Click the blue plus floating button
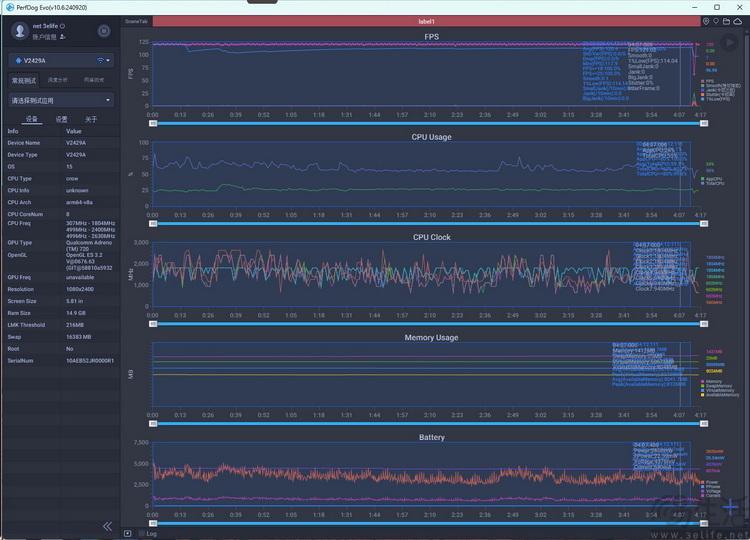This screenshot has height=540, width=750. 730,507
